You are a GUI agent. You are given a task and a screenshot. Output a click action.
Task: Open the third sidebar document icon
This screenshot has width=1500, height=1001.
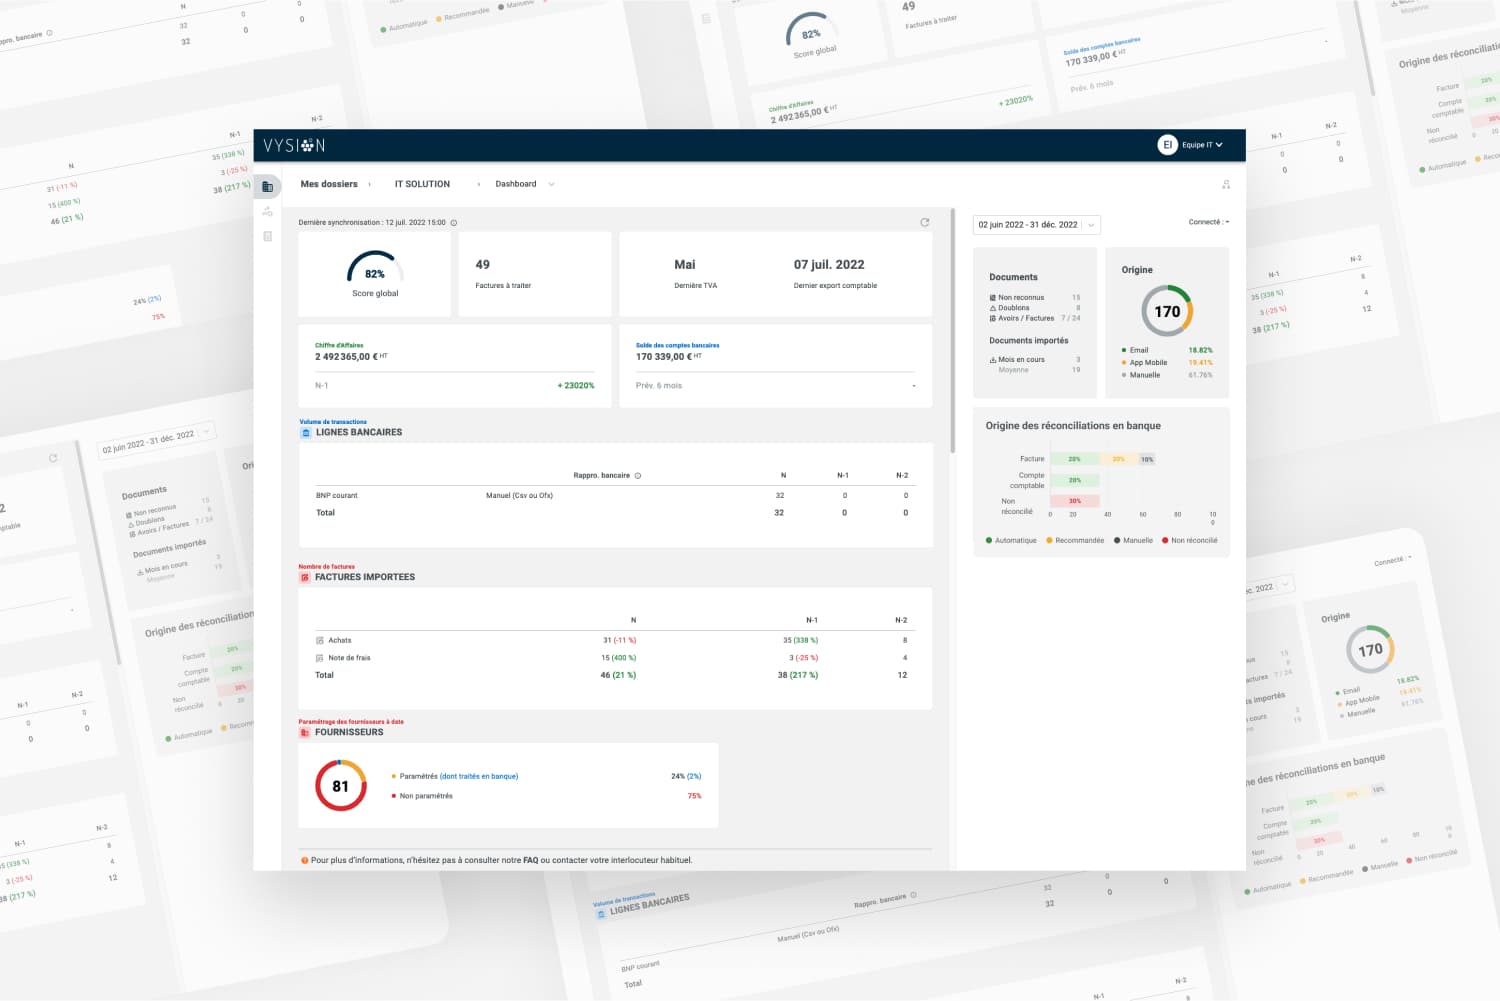point(267,237)
